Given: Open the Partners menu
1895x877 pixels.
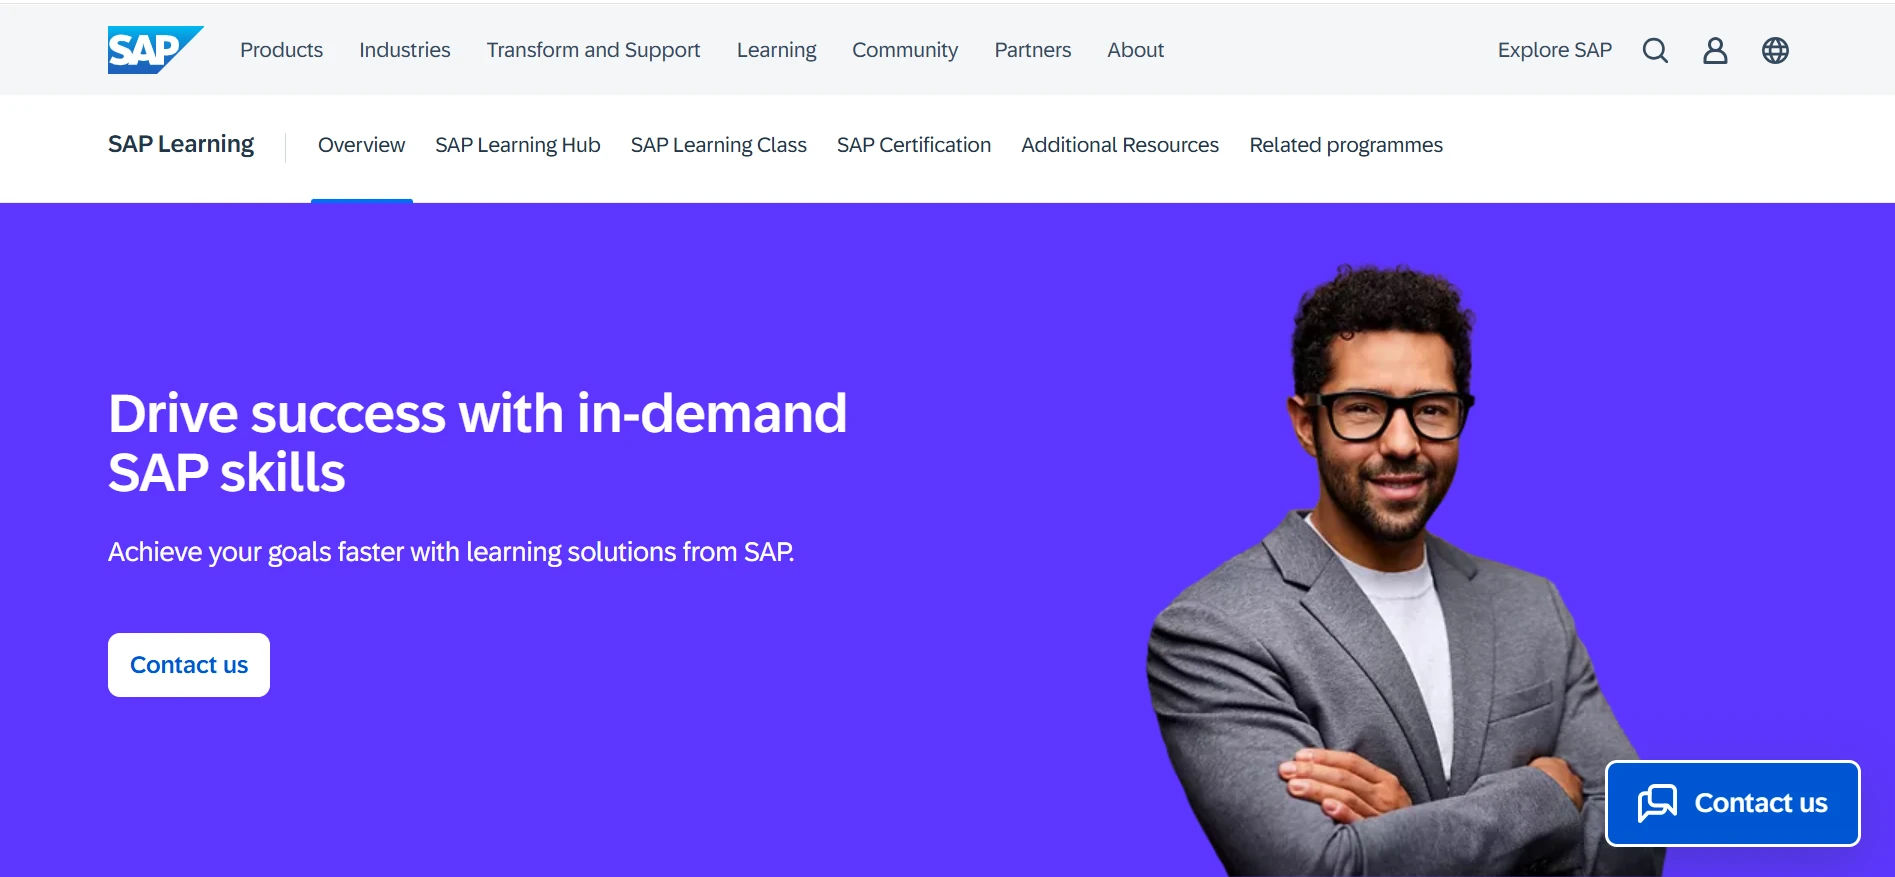Looking at the screenshot, I should (x=1032, y=50).
